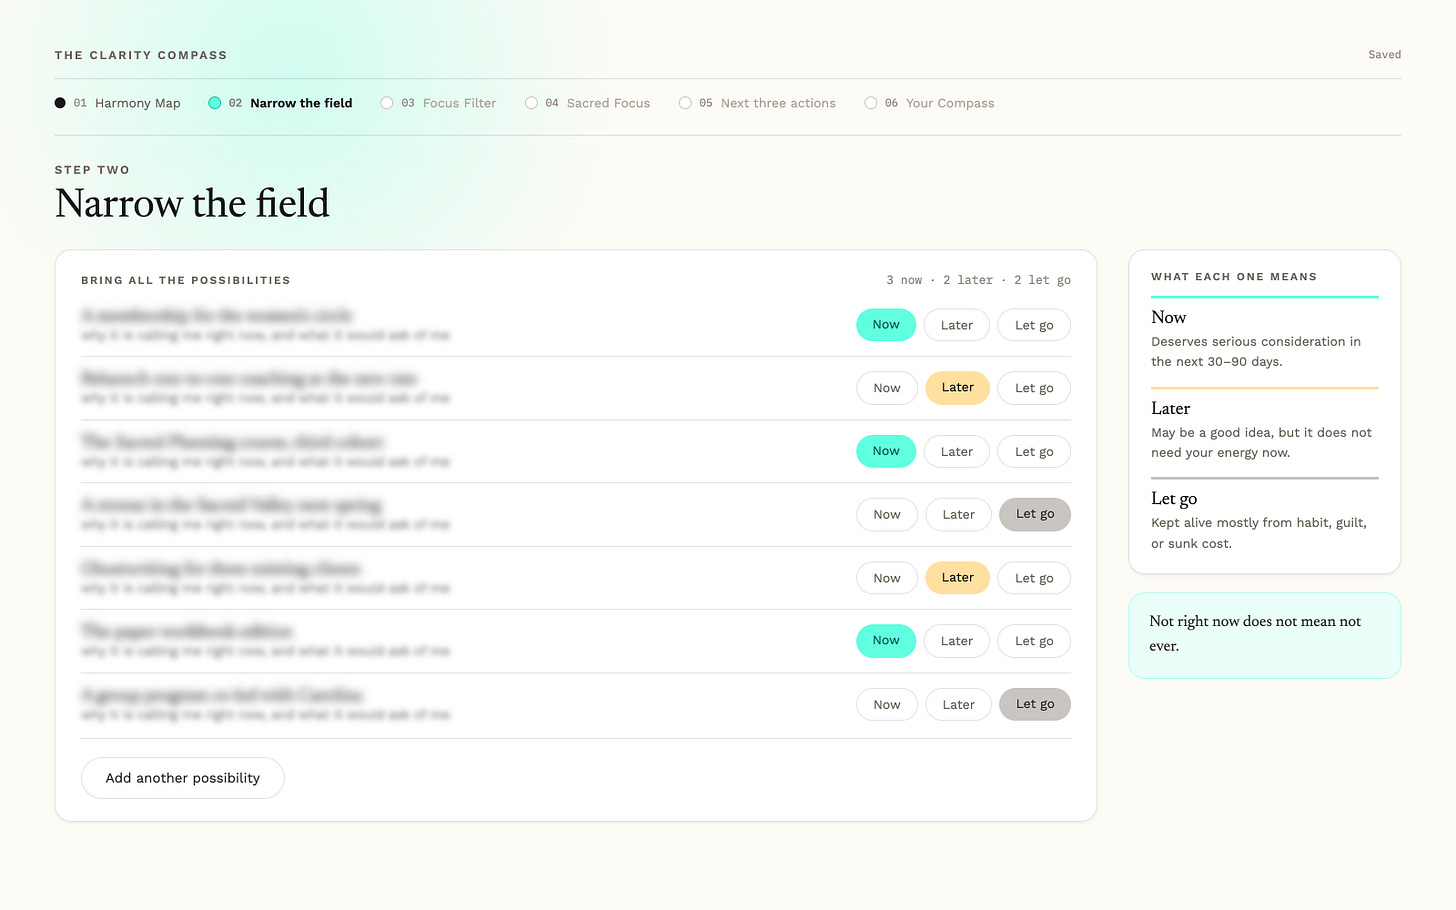The width and height of the screenshot is (1456, 910).
Task: Click the "3 now · 2 later · 2 let go" summary
Action: (x=978, y=281)
